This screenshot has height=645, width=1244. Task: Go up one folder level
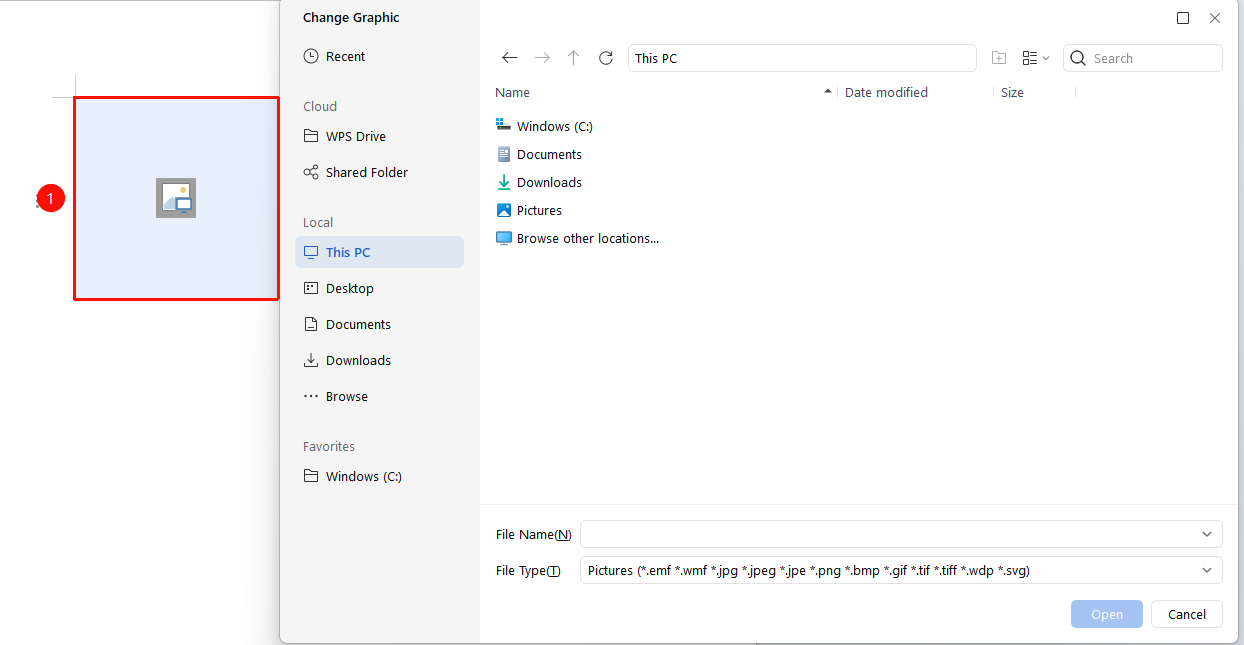tap(573, 58)
